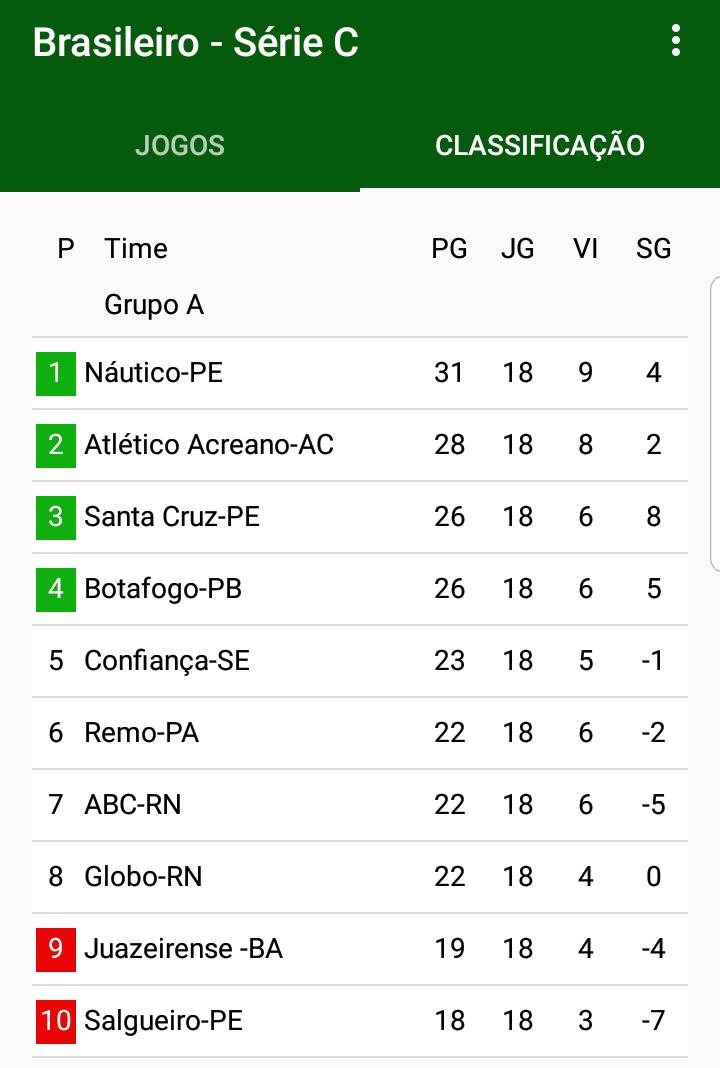Tap Remo-PA team name
720x1068 pixels.
click(141, 733)
